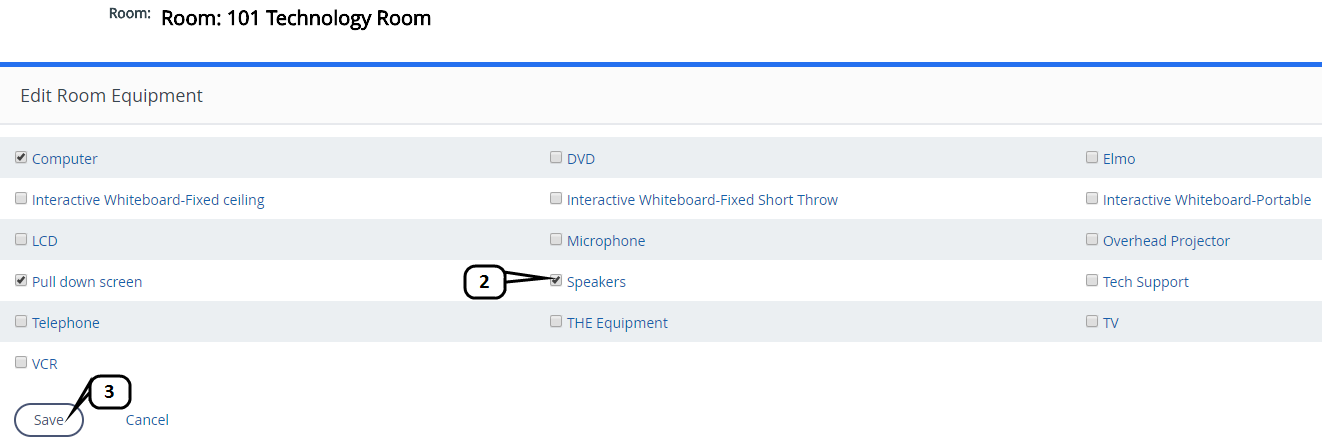1322x441 pixels.
Task: Enable the TV checkbox
Action: [1092, 322]
